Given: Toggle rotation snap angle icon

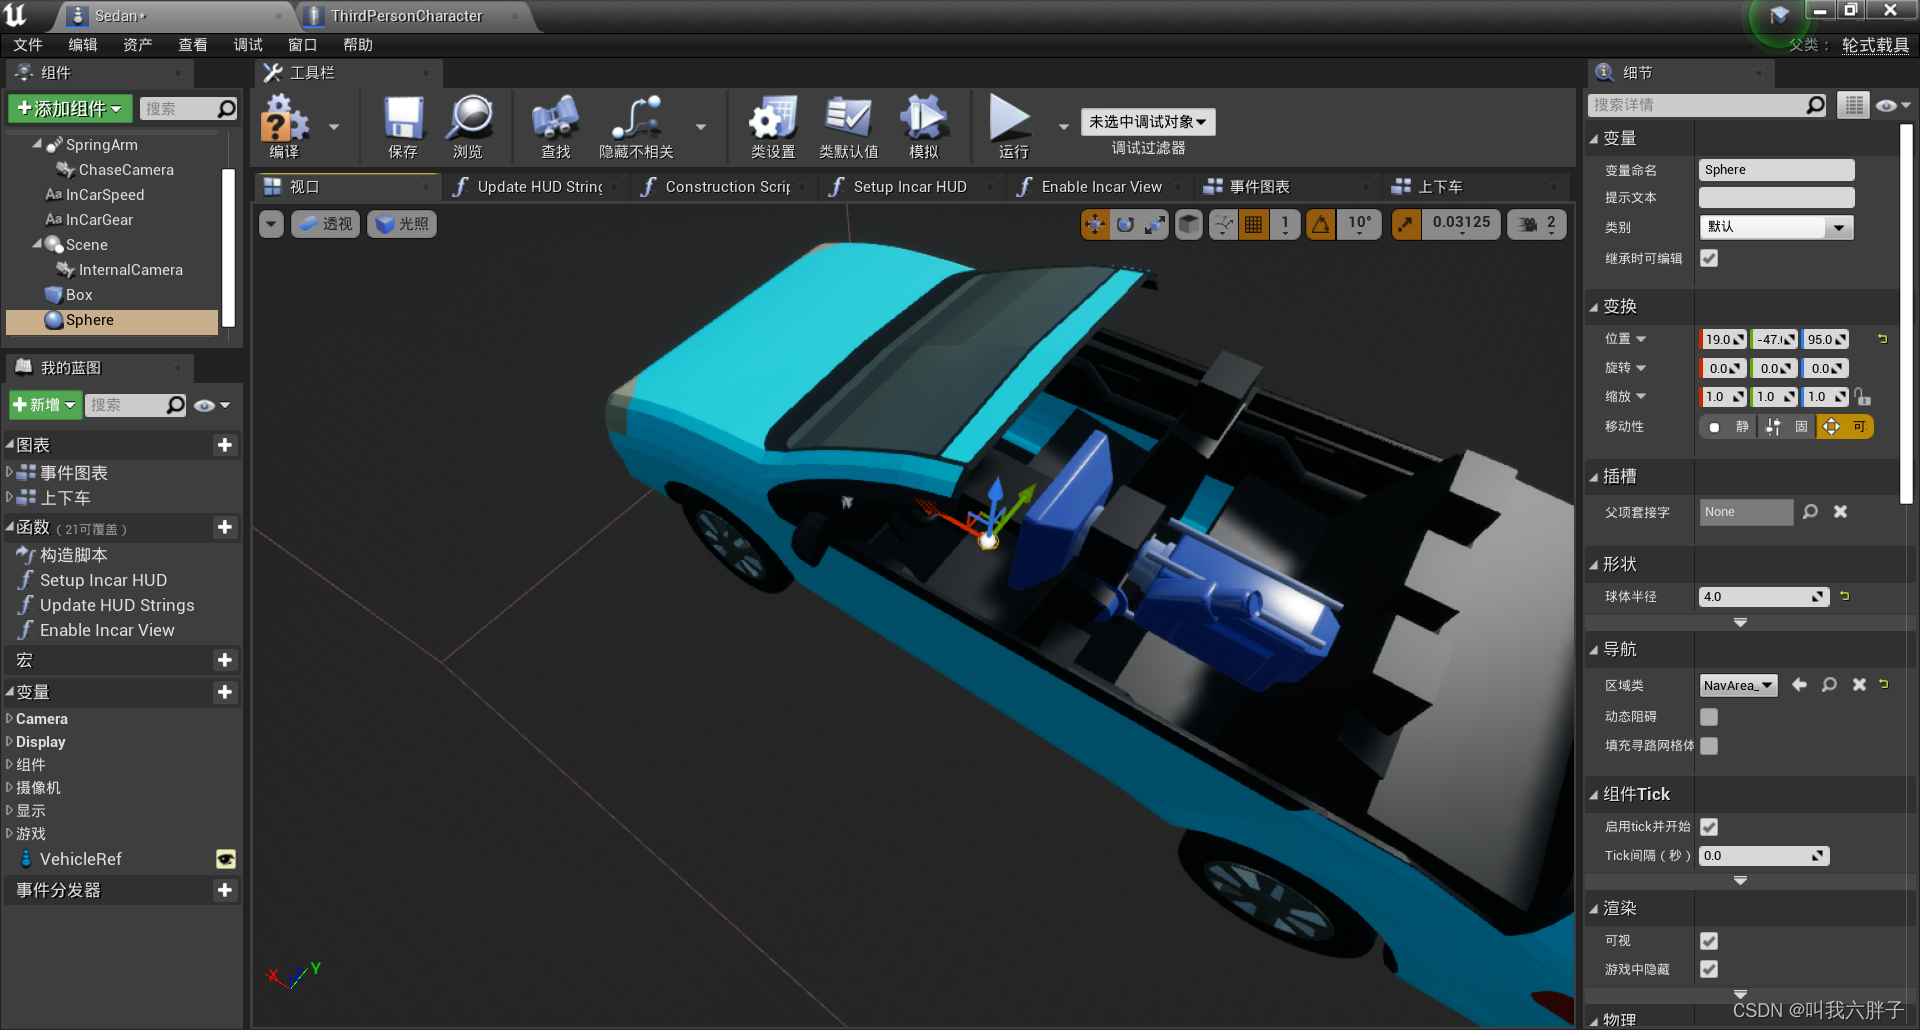Looking at the screenshot, I should (x=1321, y=224).
